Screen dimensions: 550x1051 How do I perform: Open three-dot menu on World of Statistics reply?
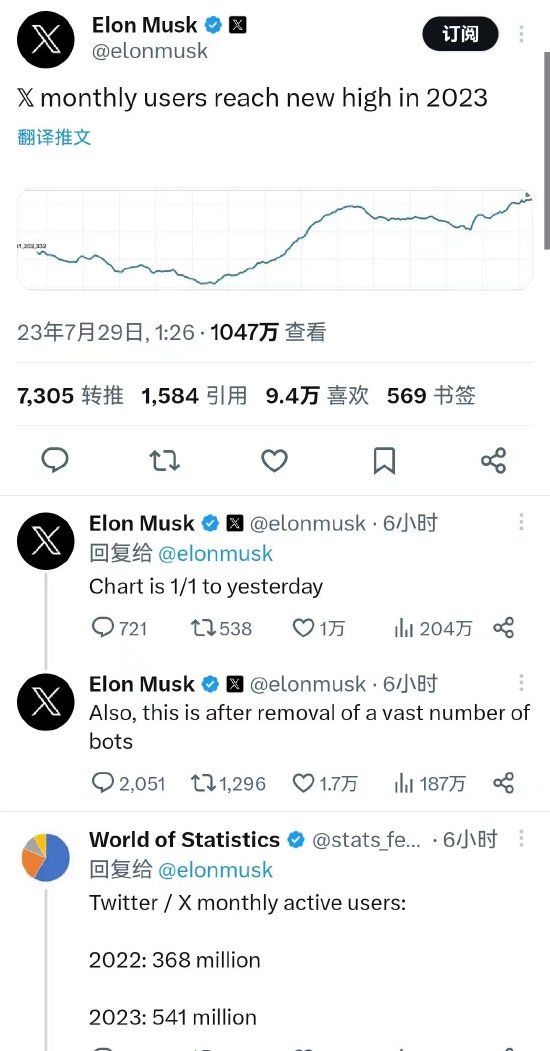pyautogui.click(x=521, y=838)
